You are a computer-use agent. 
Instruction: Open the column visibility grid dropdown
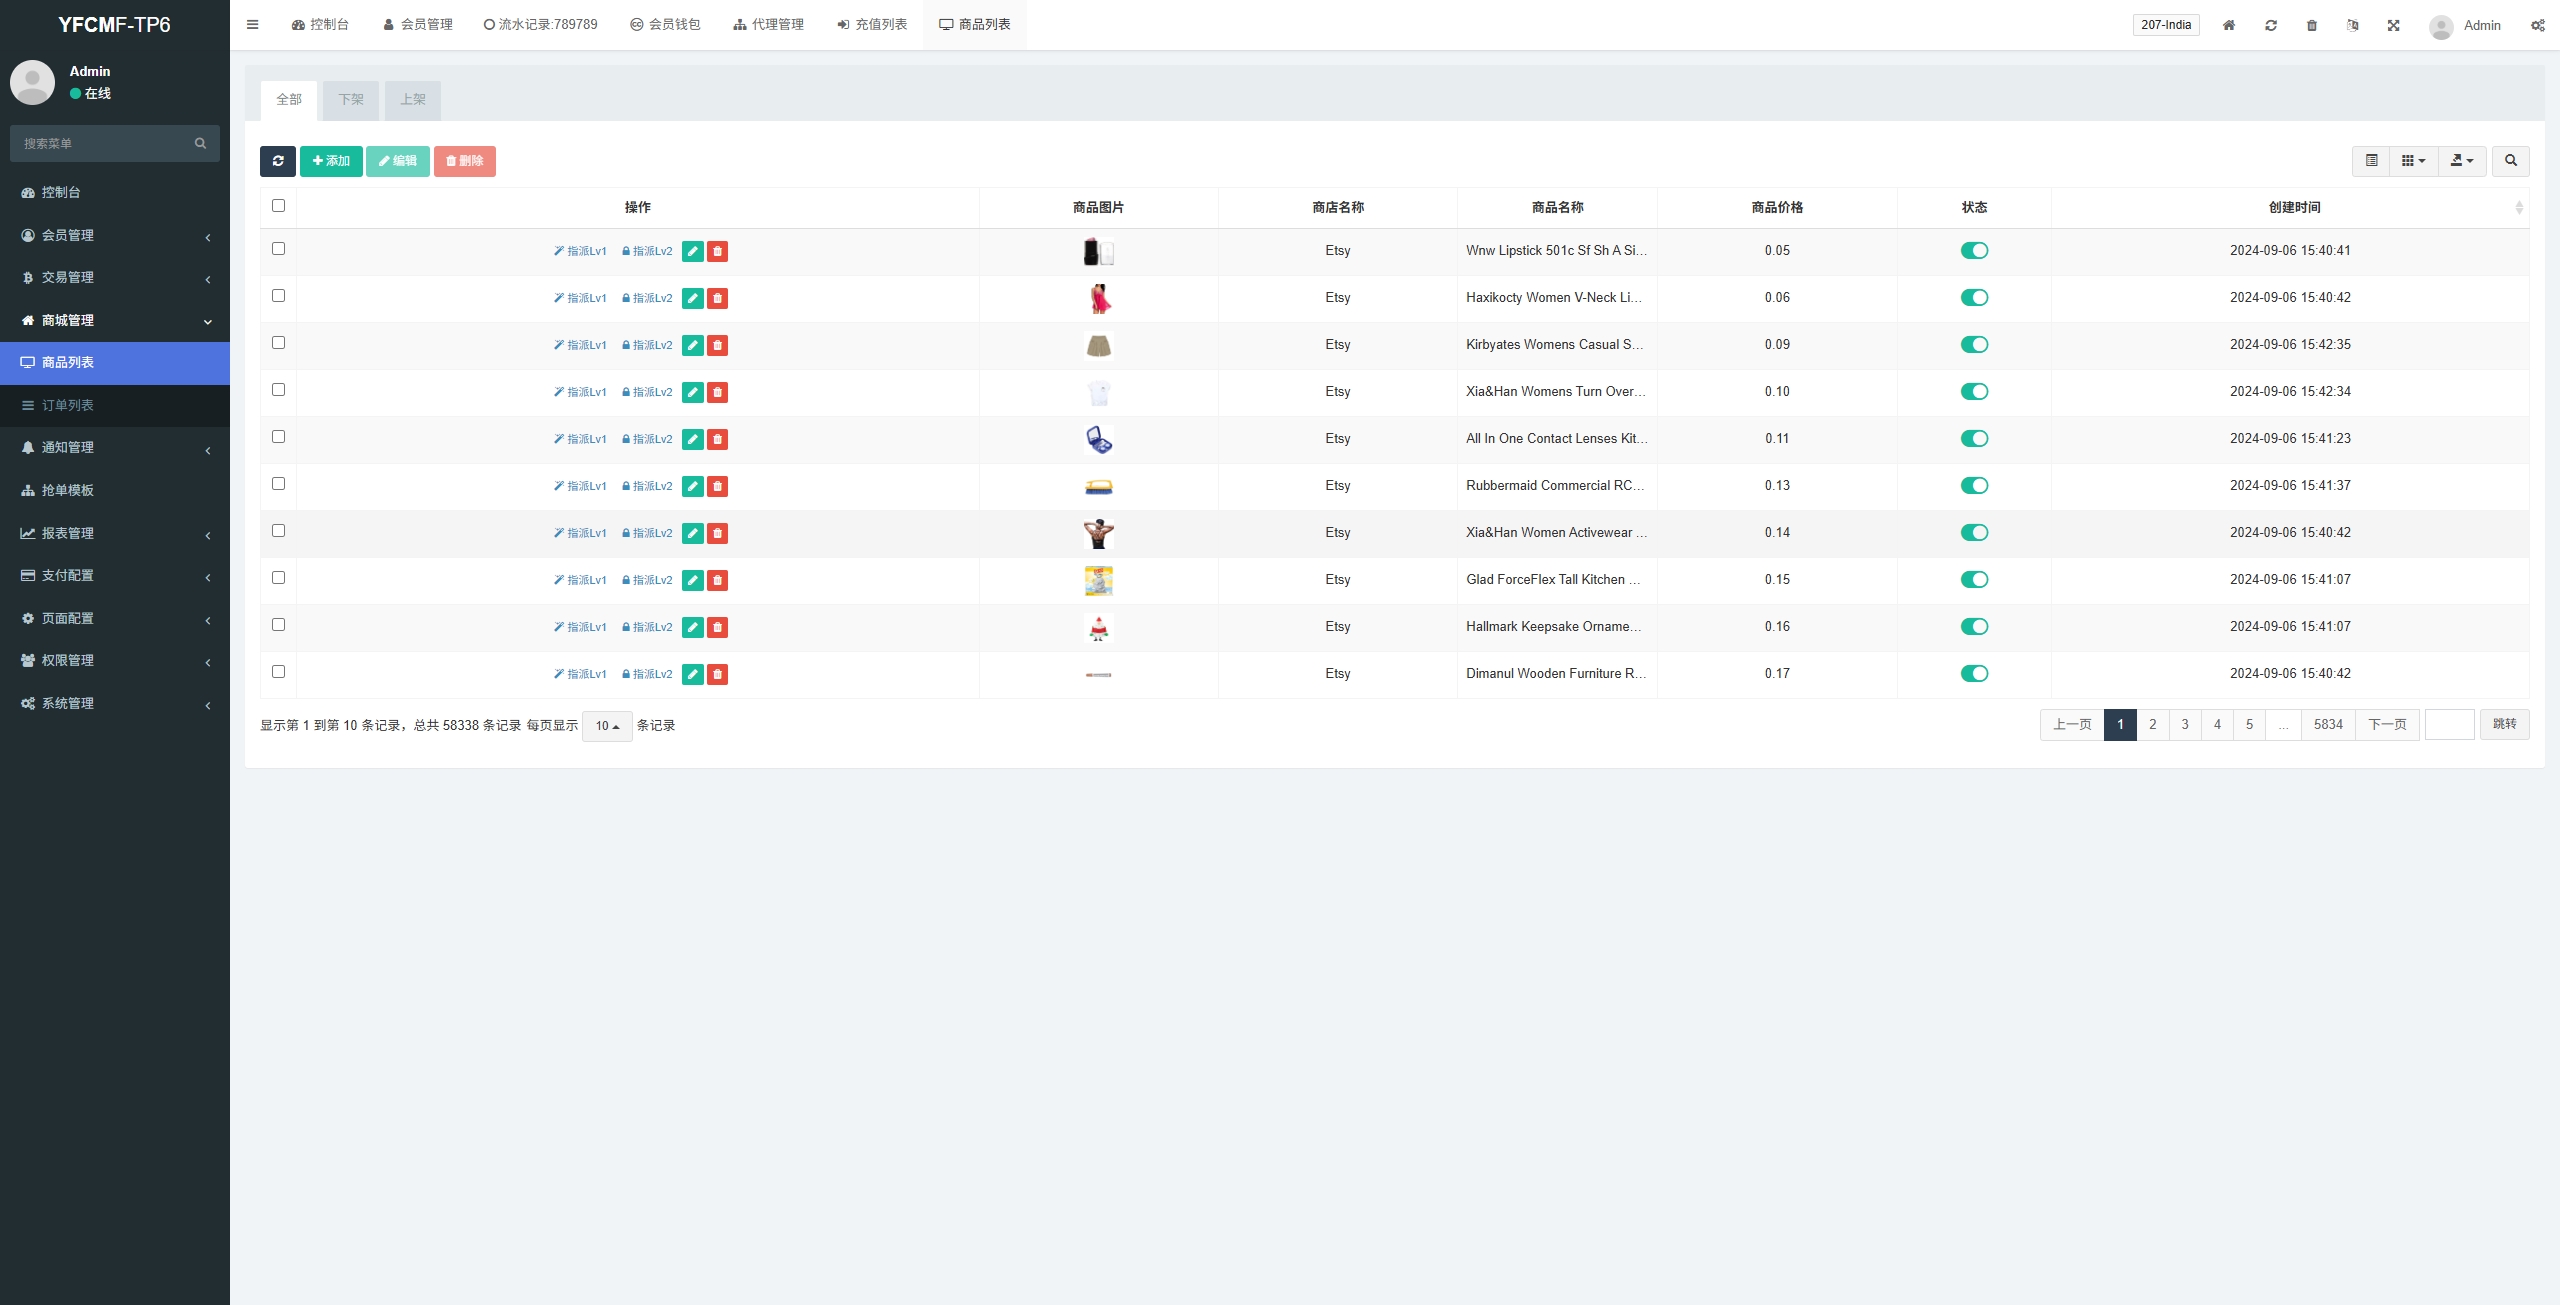[x=2413, y=161]
